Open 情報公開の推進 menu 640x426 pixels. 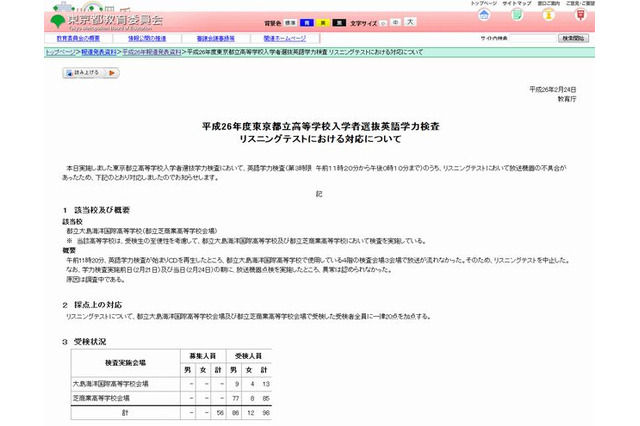click(147, 38)
